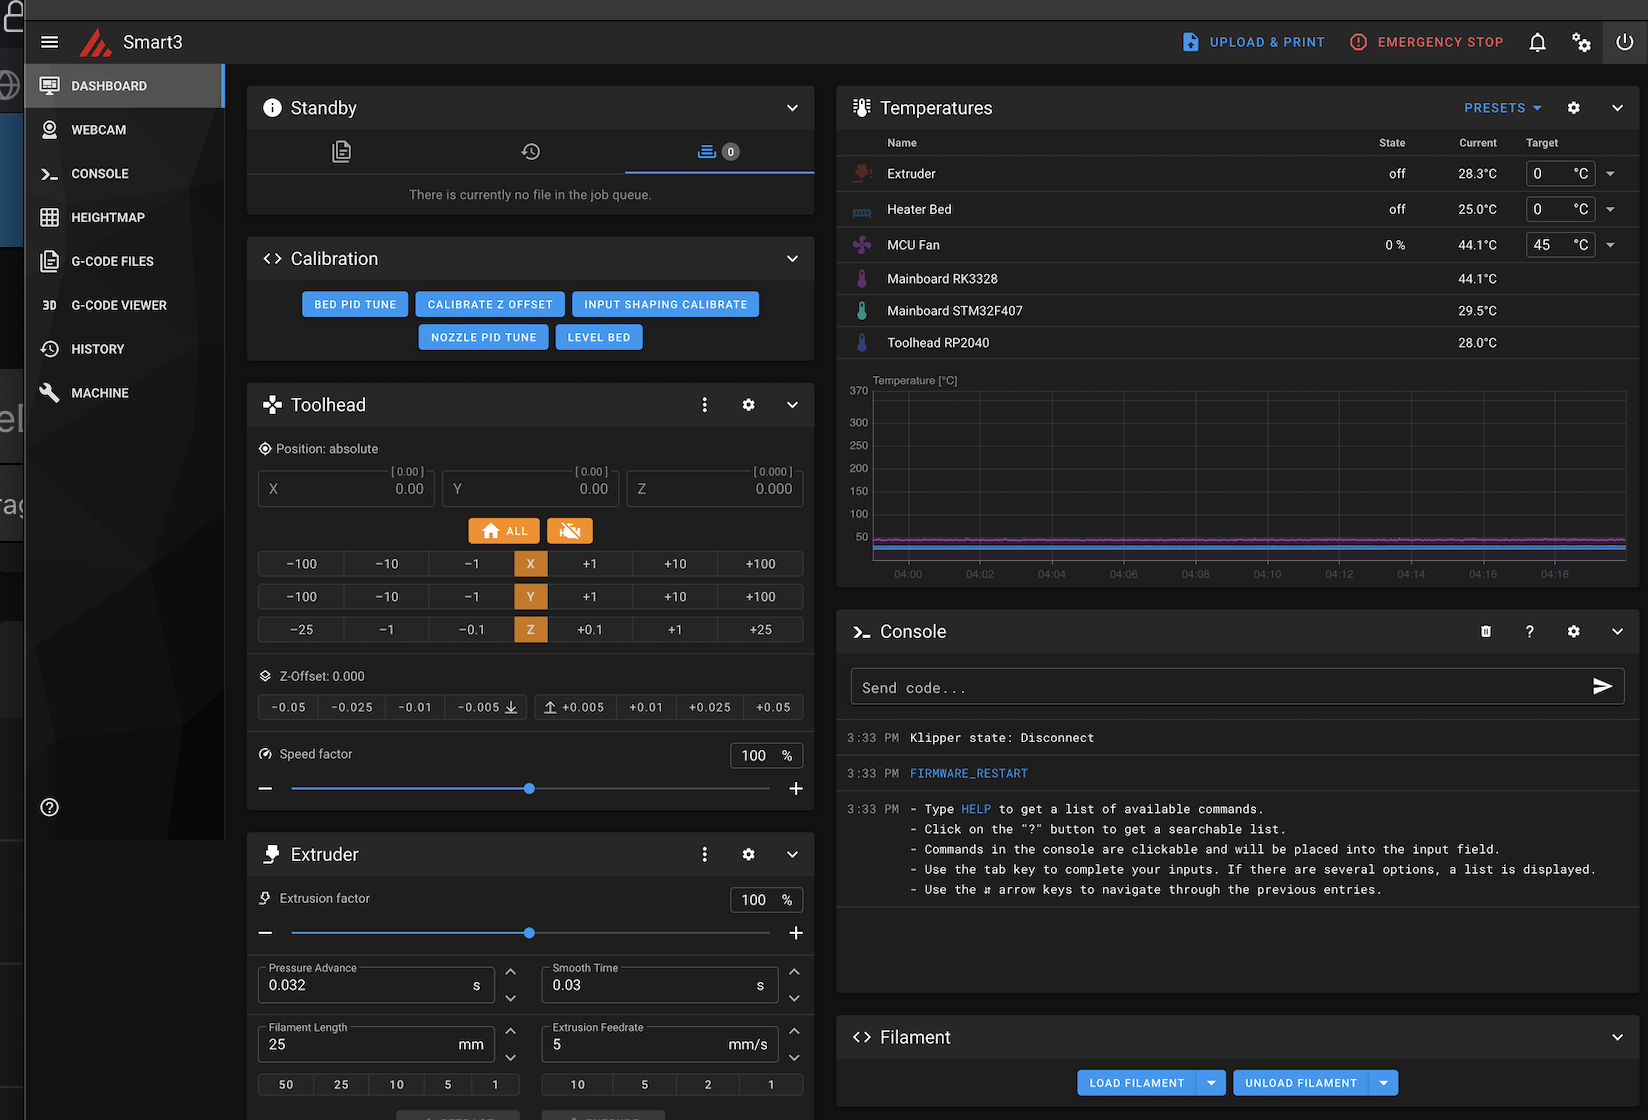Lower Z-offset by 0.005
Screen dimensions: 1648x1120
487,707
